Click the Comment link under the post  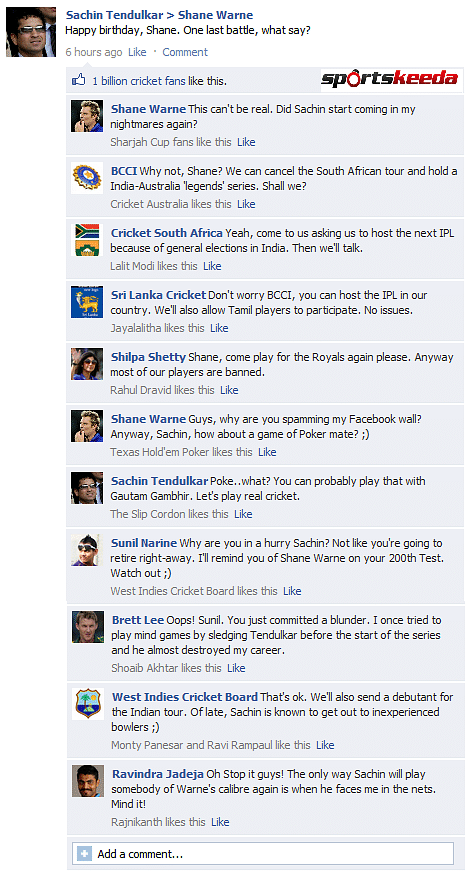tap(185, 52)
